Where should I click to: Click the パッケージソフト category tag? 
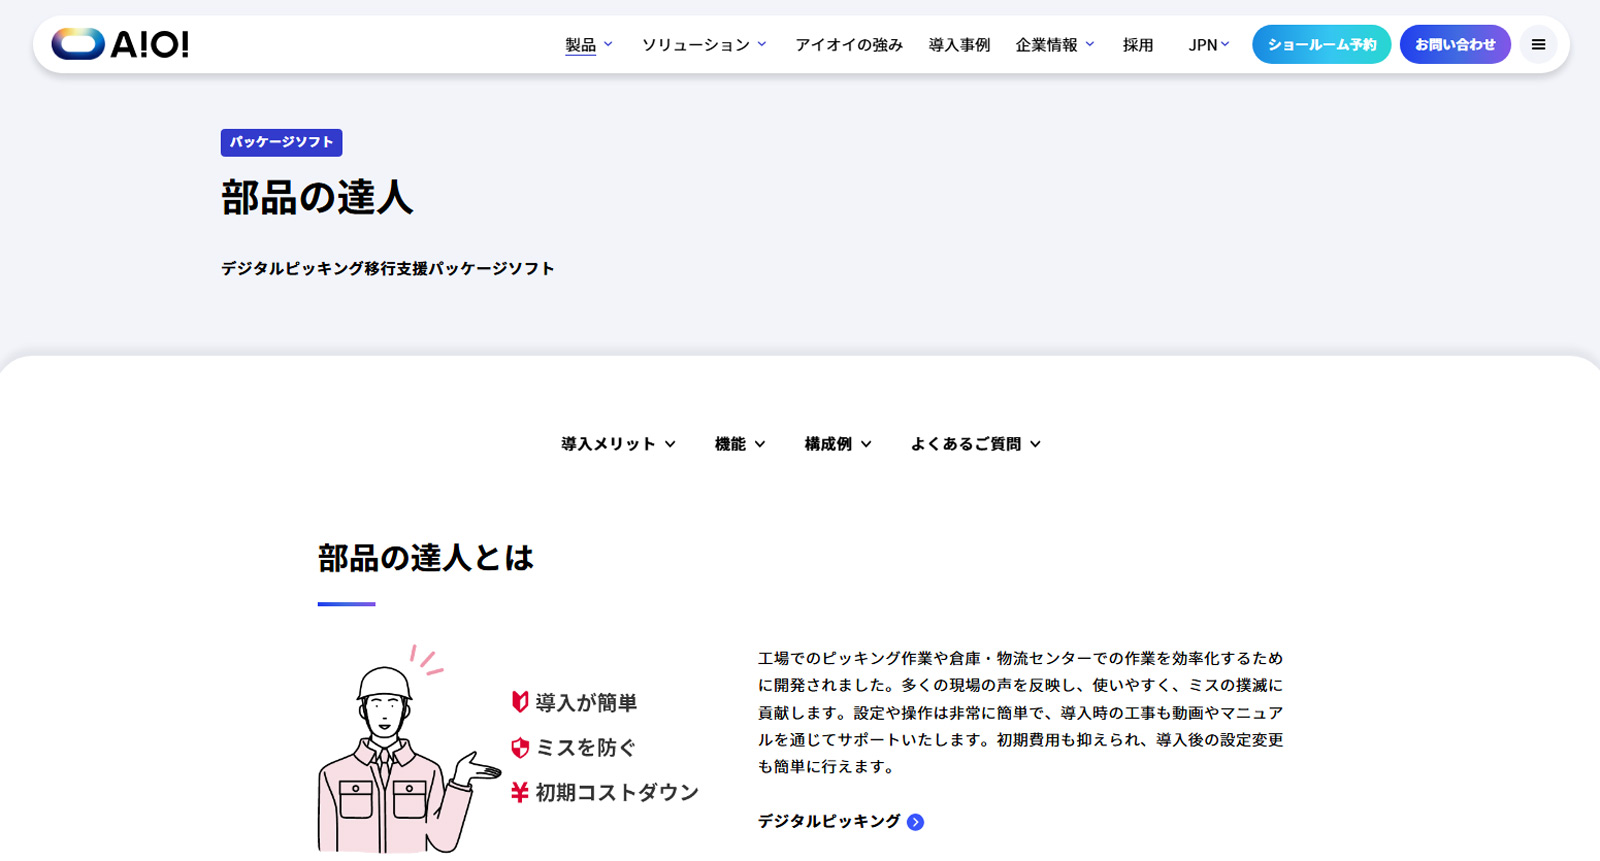[281, 142]
